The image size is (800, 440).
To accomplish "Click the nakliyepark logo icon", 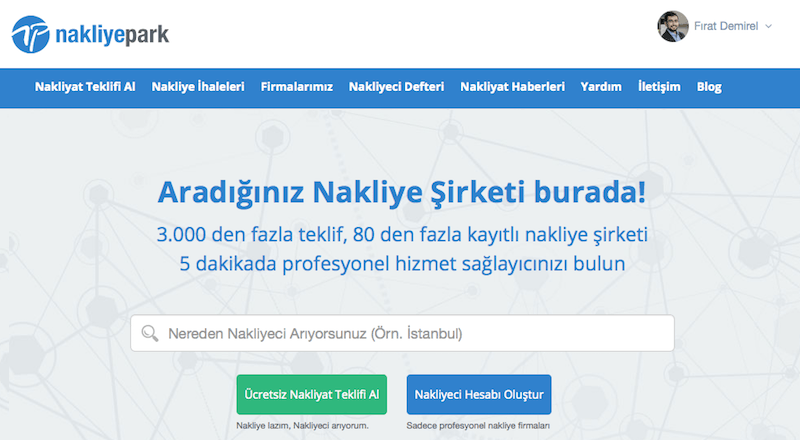I will pos(31,34).
